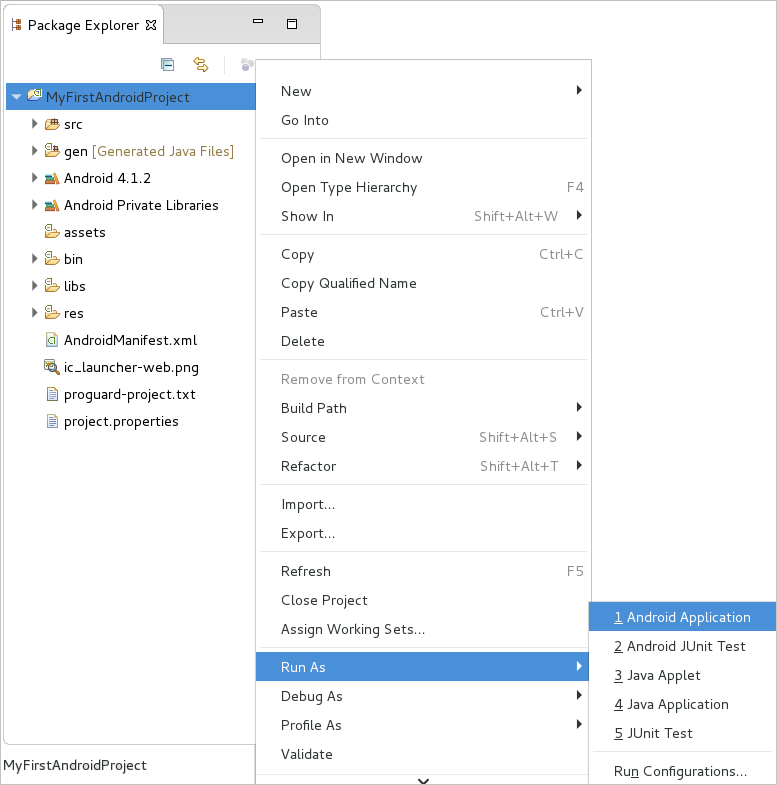777x785 pixels.
Task: Select the assets folder
Action: click(x=85, y=232)
